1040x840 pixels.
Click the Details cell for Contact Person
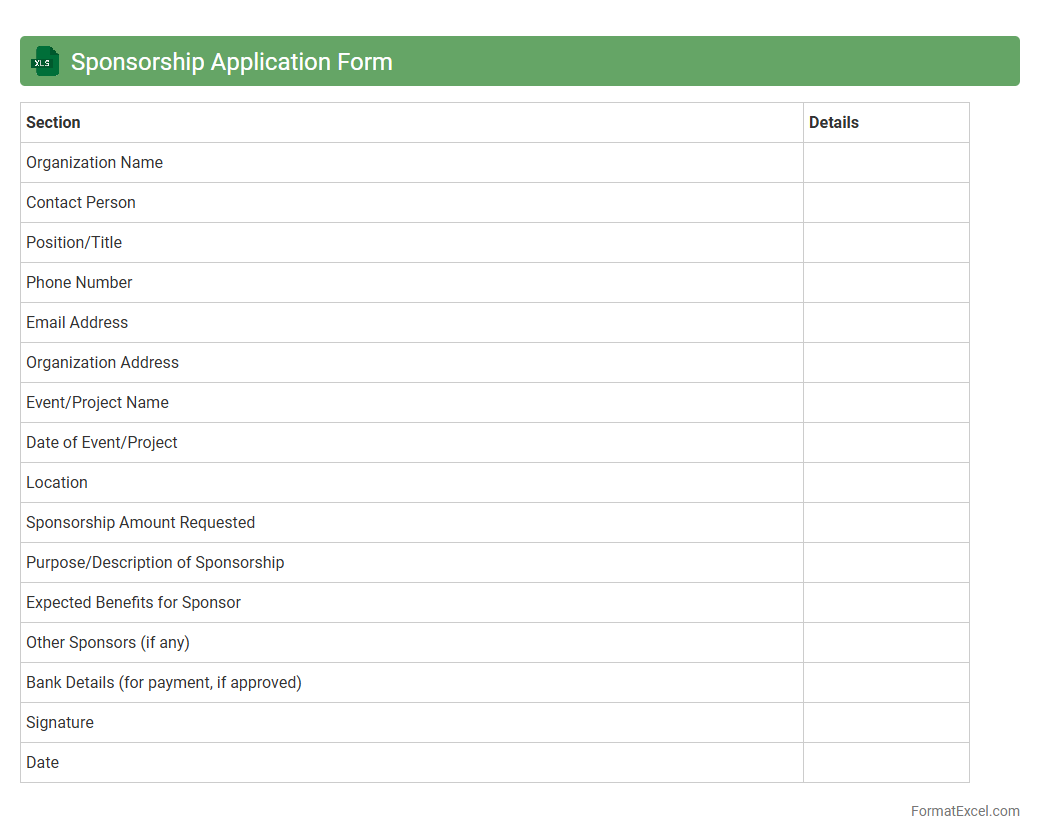click(885, 202)
